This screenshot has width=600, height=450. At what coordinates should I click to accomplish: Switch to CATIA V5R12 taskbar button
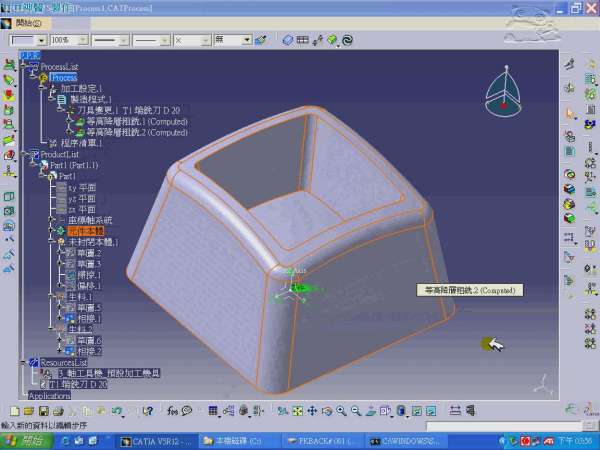tap(154, 440)
